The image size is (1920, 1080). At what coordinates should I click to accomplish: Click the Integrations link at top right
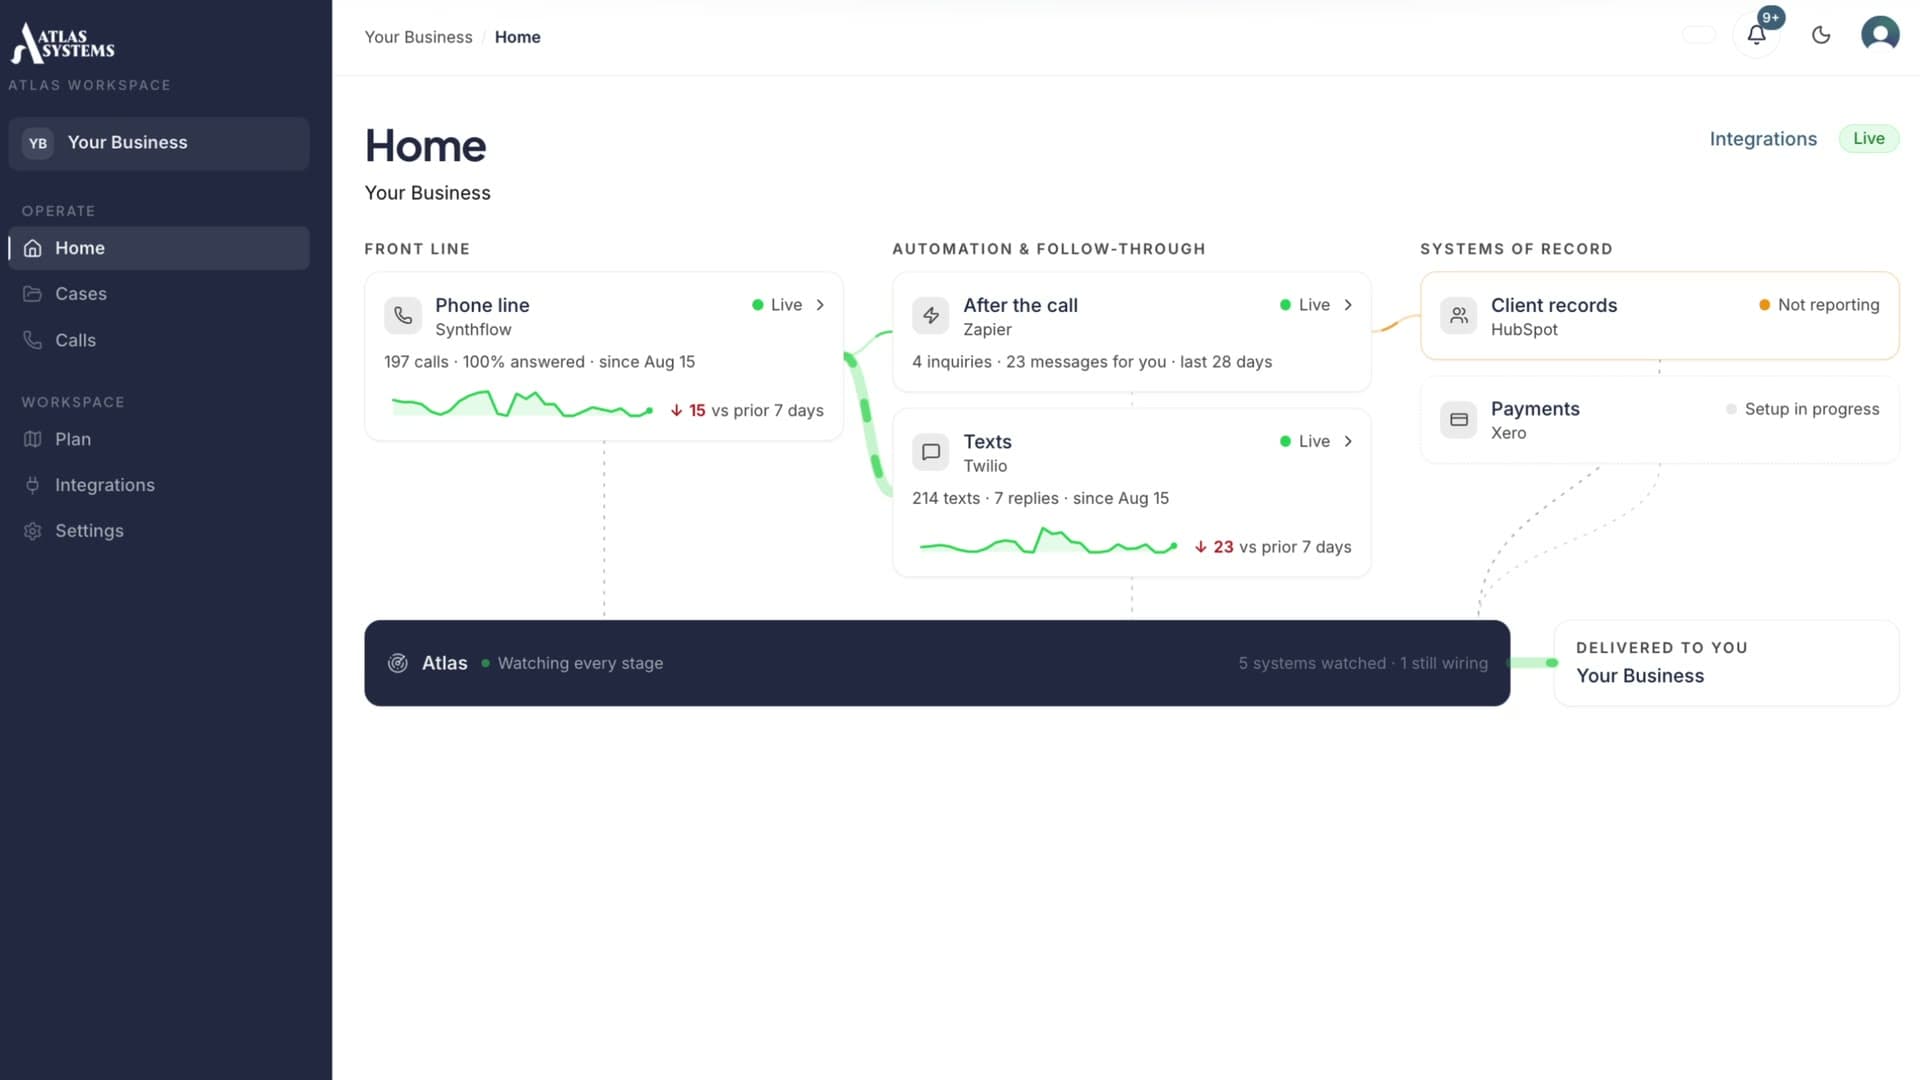click(1763, 139)
